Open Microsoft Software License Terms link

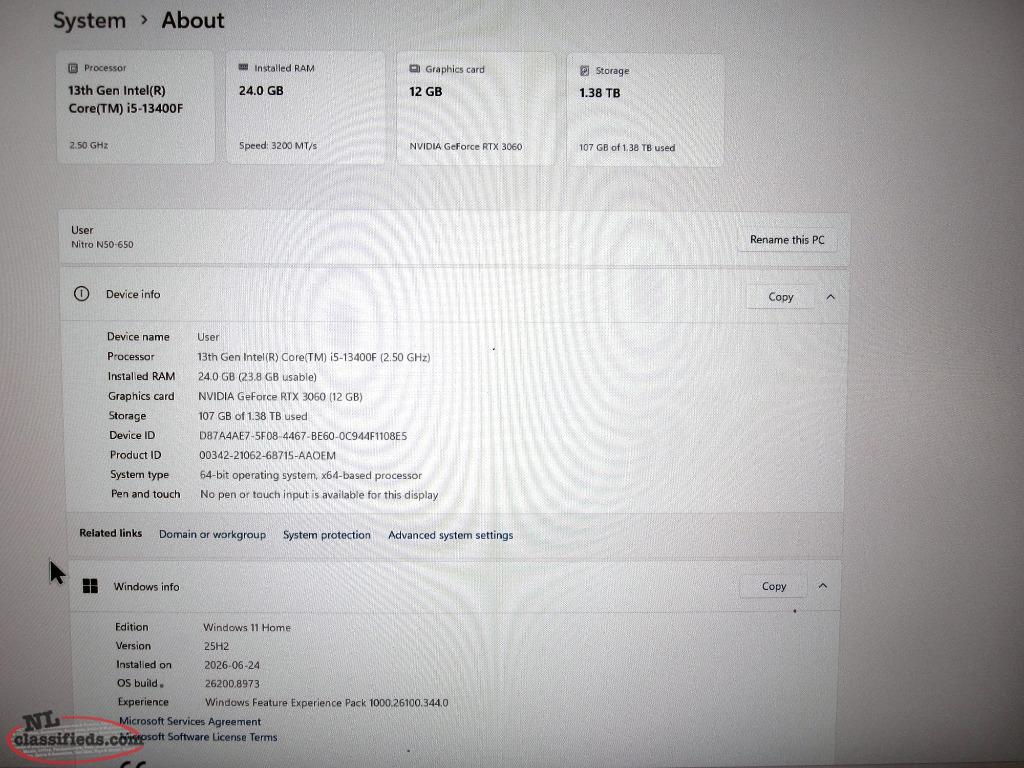[x=199, y=737]
